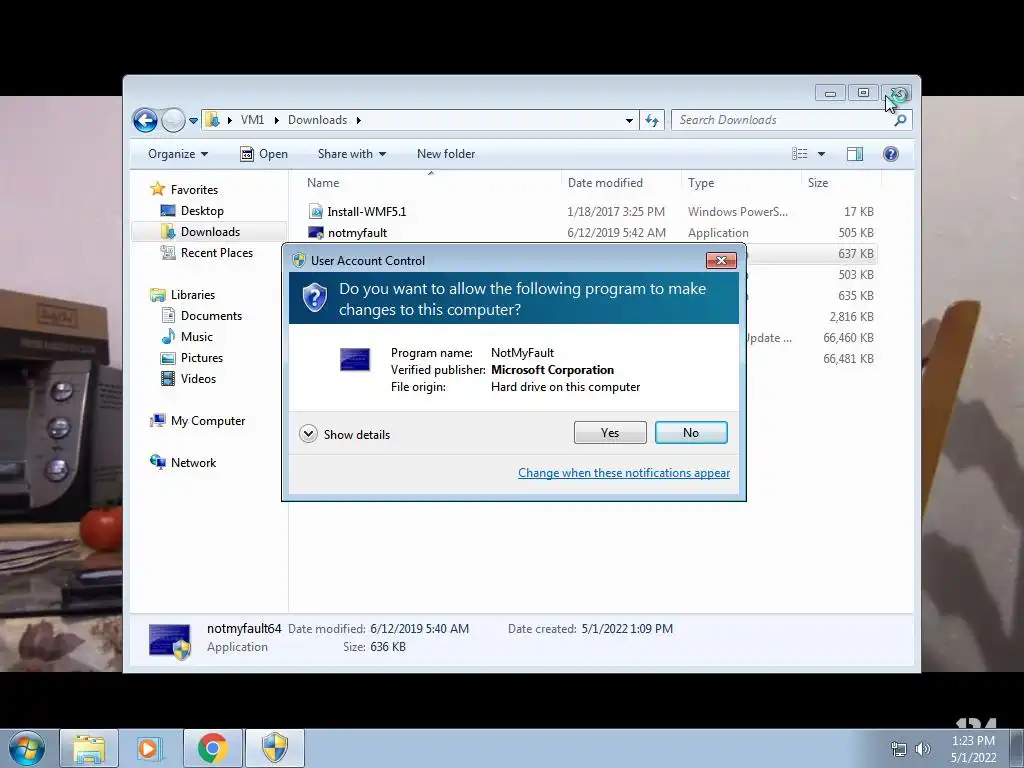The height and width of the screenshot is (768, 1024).
Task: Select the Install-WMF5.1 file
Action: pyautogui.click(x=366, y=212)
